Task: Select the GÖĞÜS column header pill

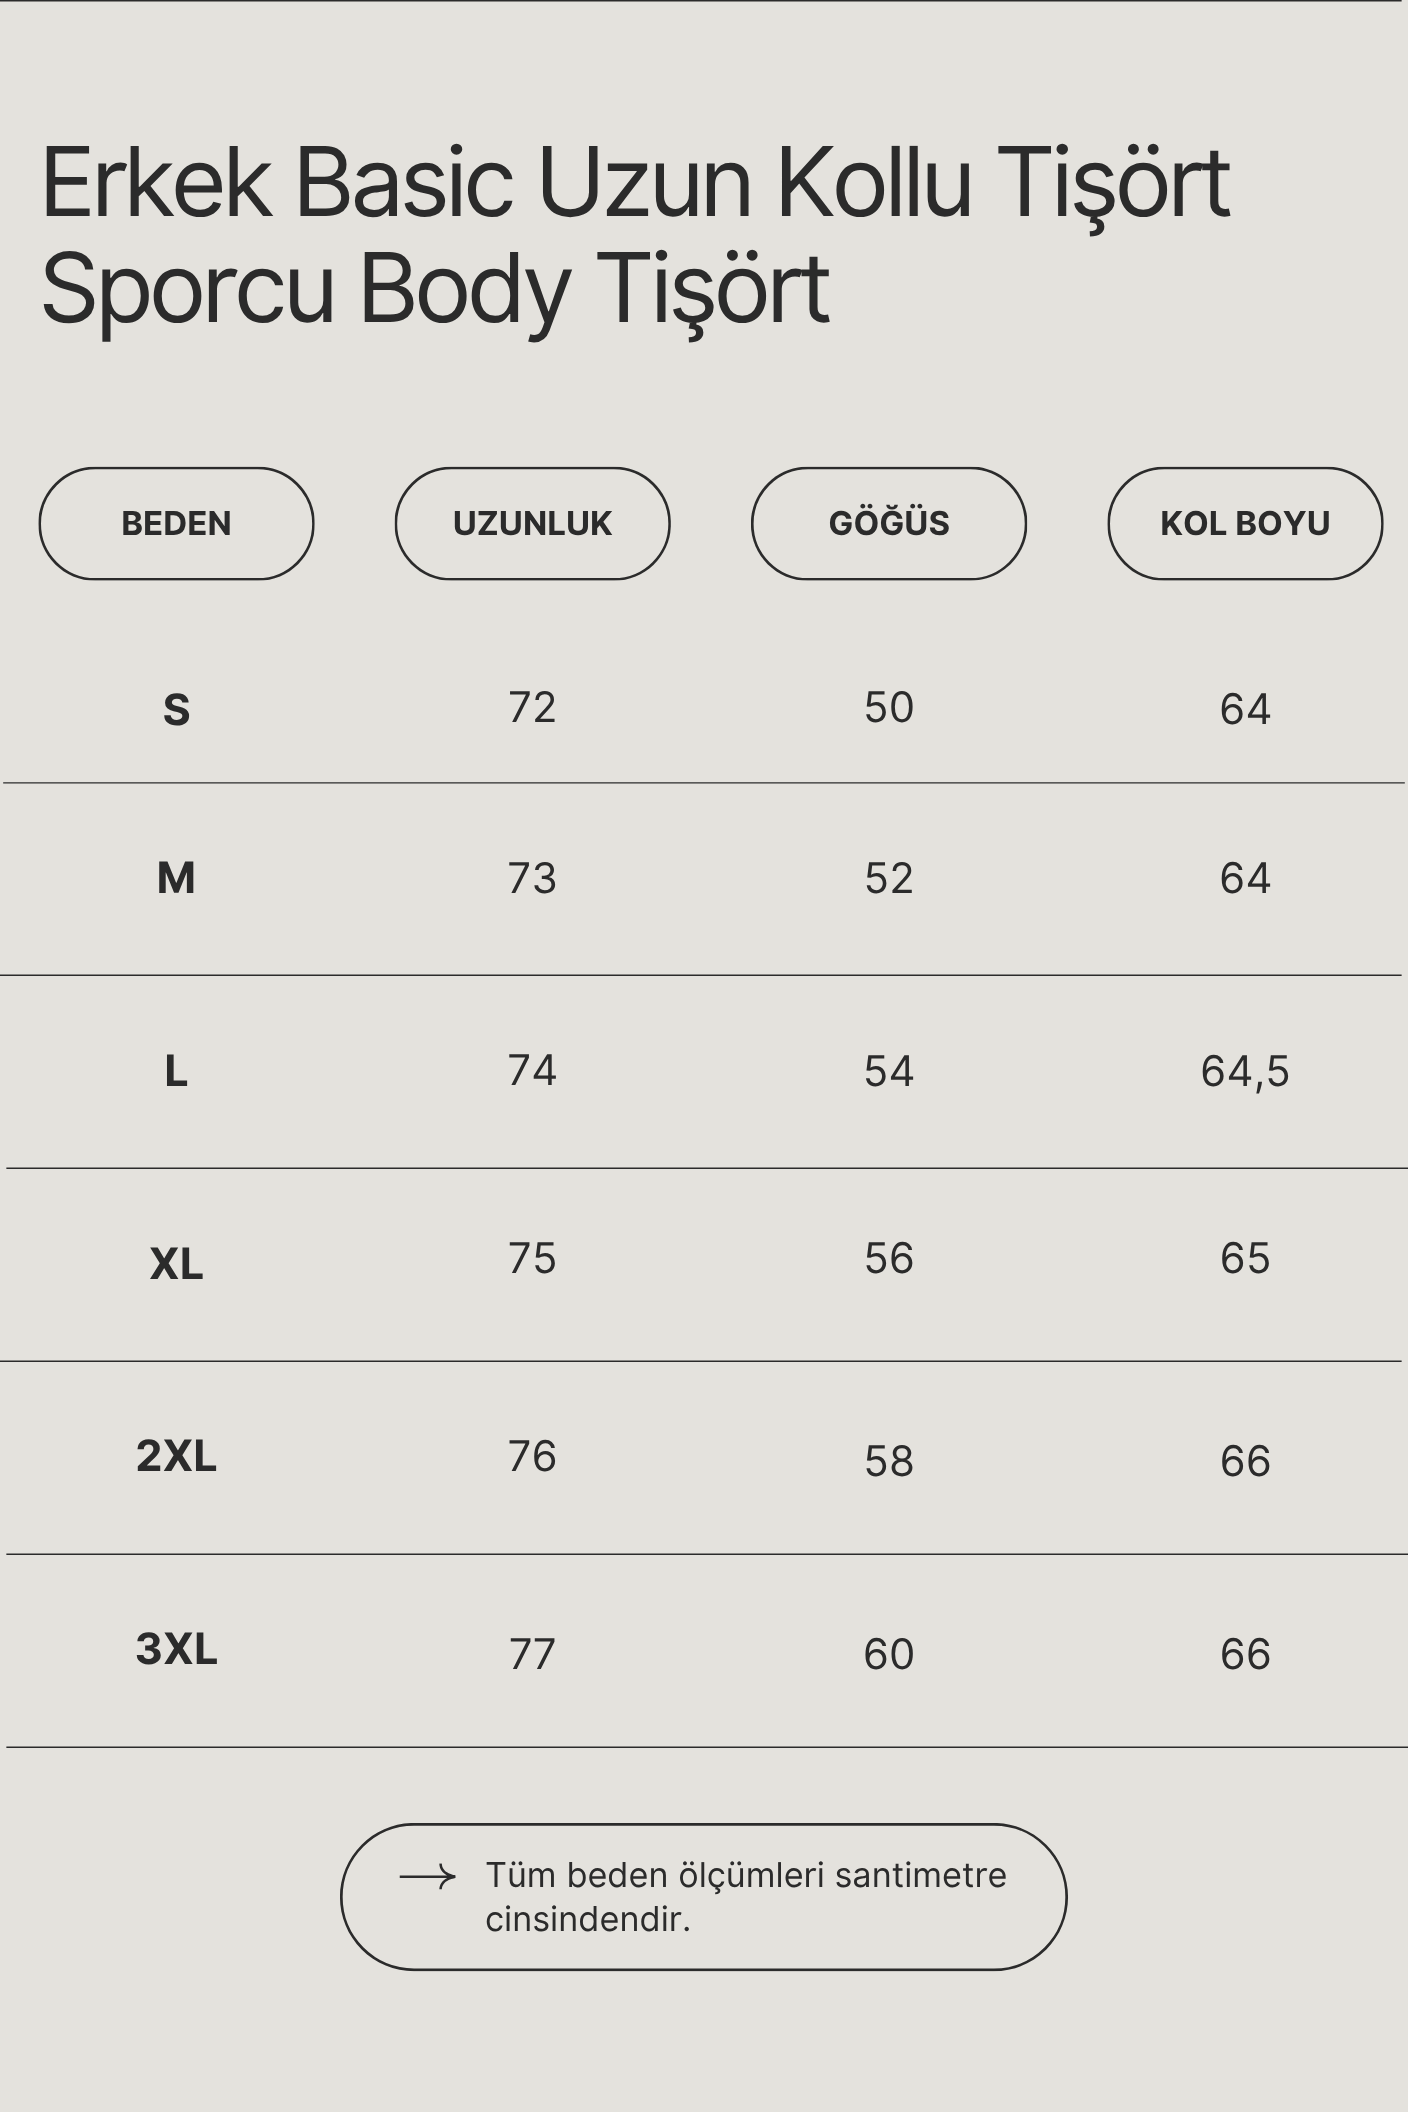Action: pyautogui.click(x=888, y=523)
